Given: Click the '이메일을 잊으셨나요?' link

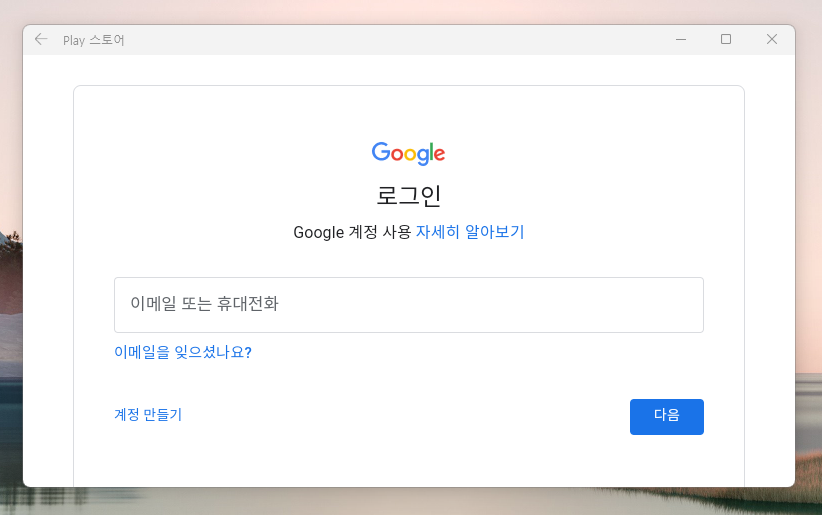Looking at the screenshot, I should tap(183, 352).
